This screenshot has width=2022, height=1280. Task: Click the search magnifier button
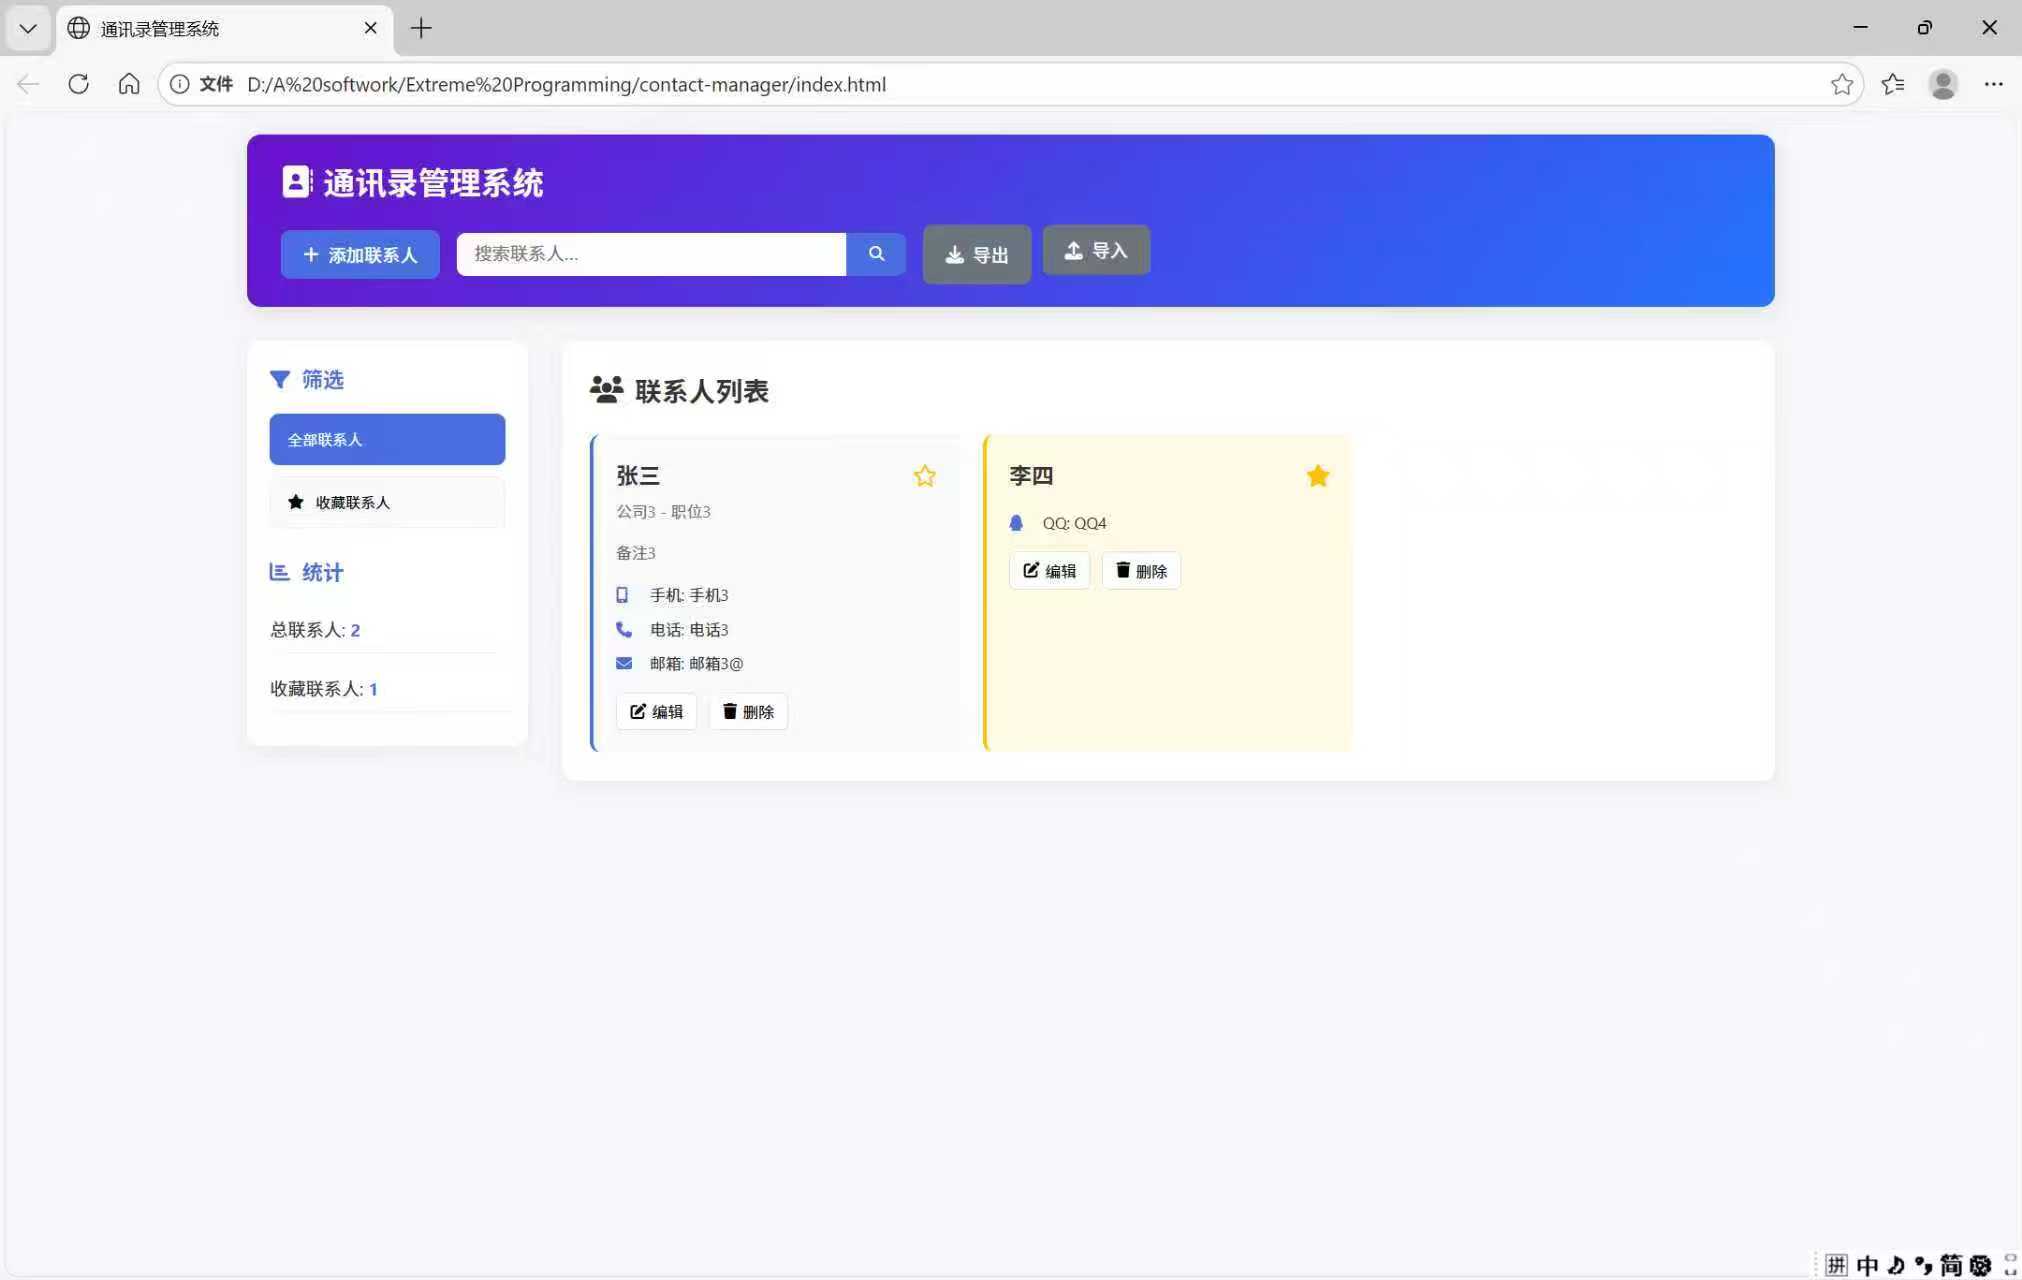click(876, 254)
